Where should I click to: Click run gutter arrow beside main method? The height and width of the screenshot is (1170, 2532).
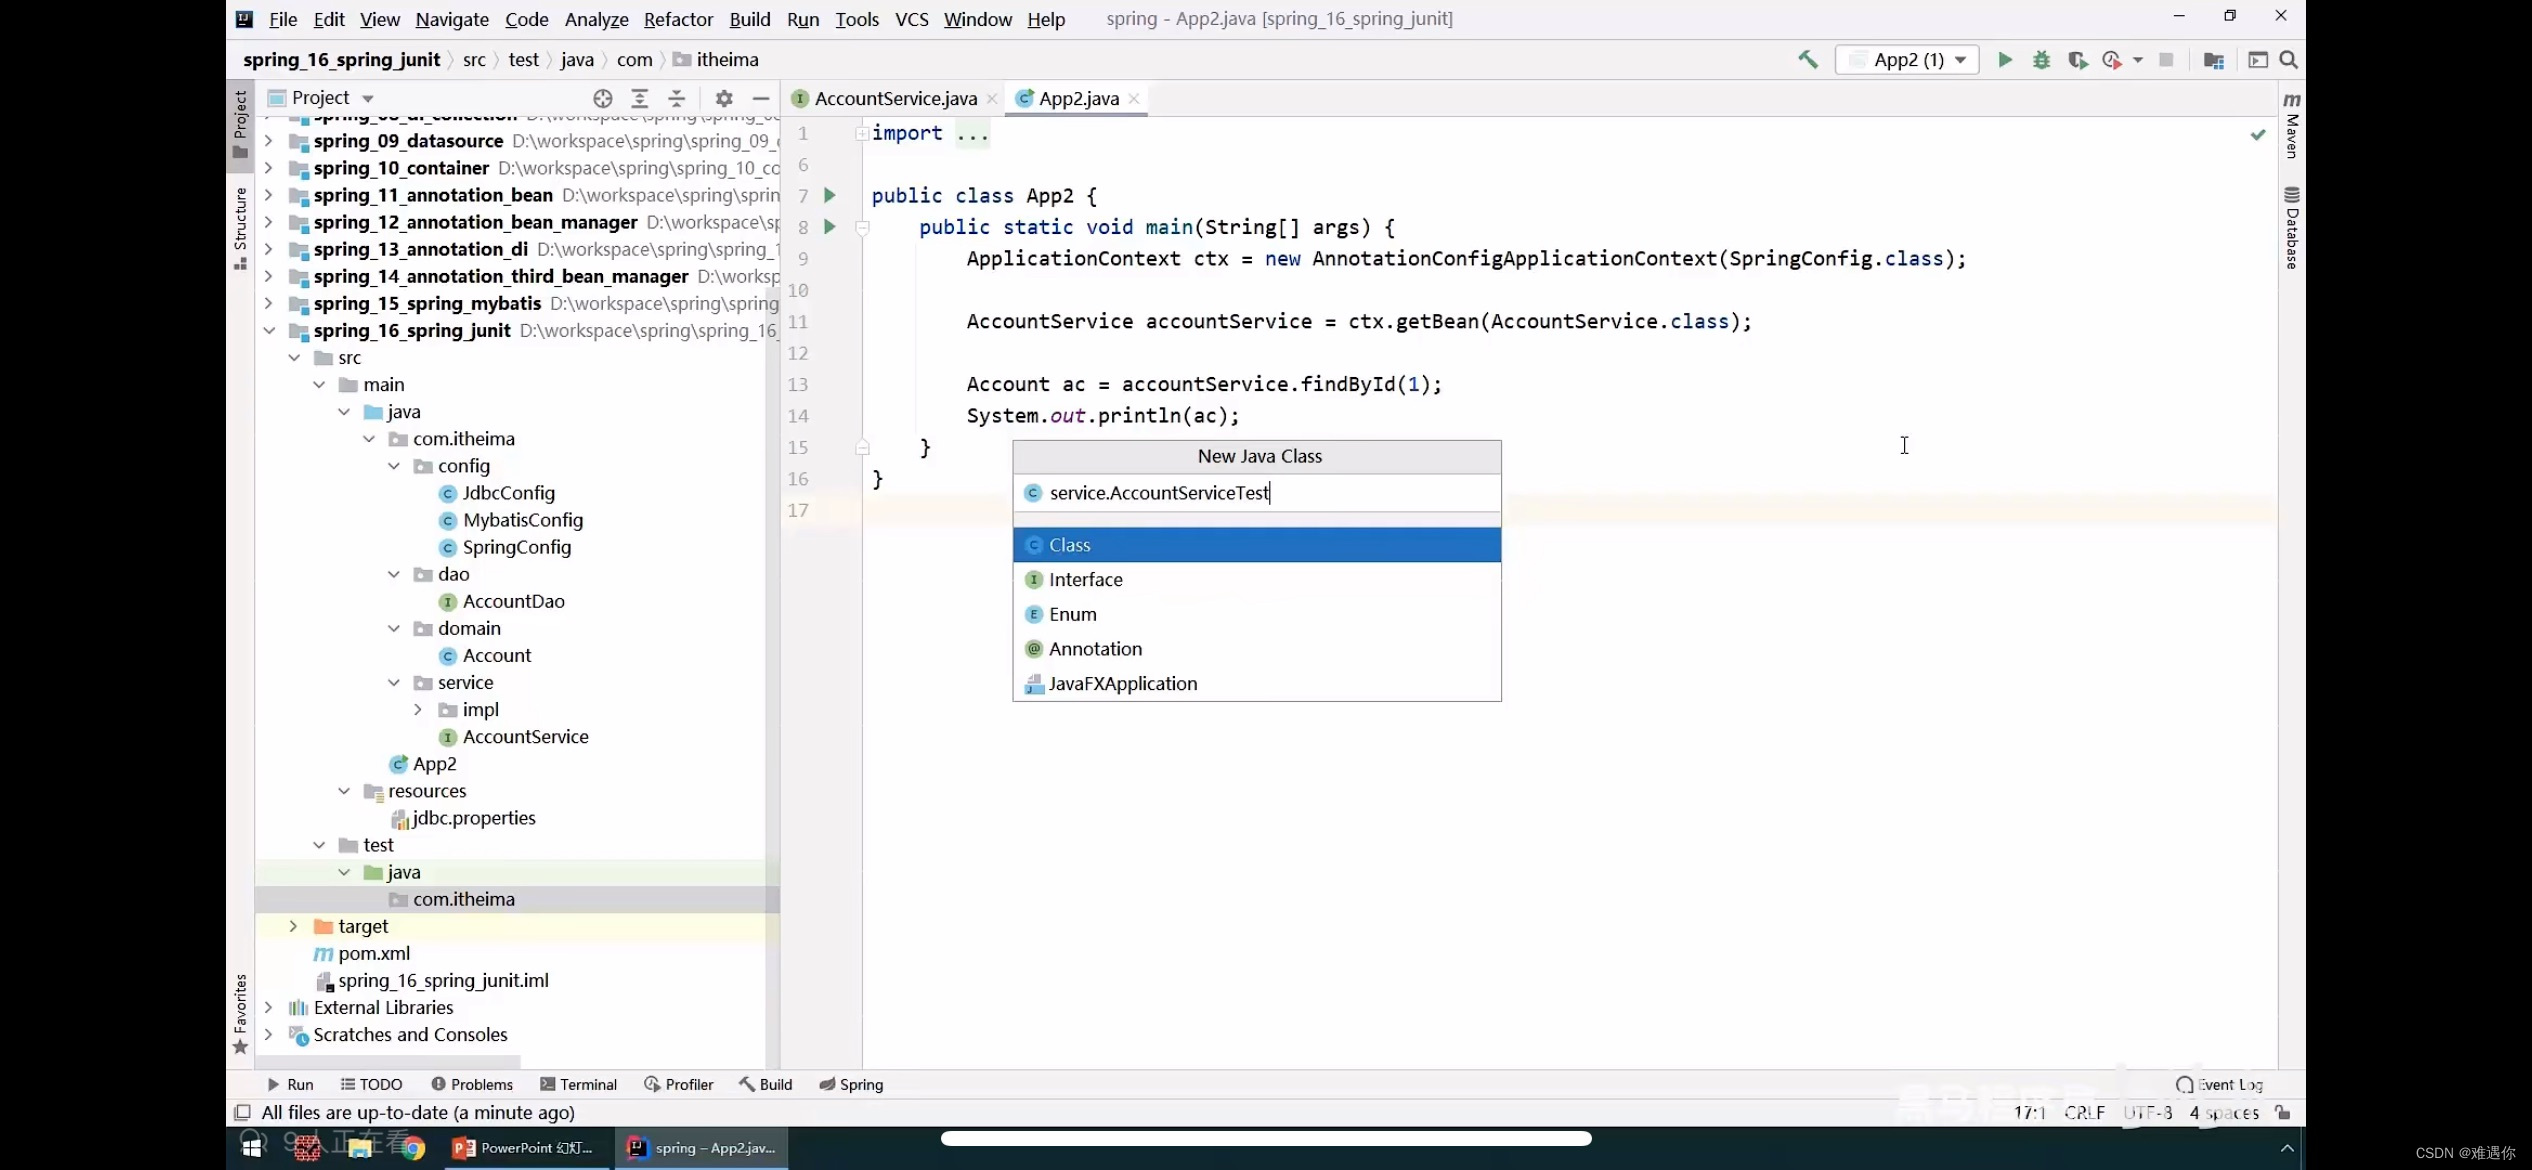(x=829, y=227)
